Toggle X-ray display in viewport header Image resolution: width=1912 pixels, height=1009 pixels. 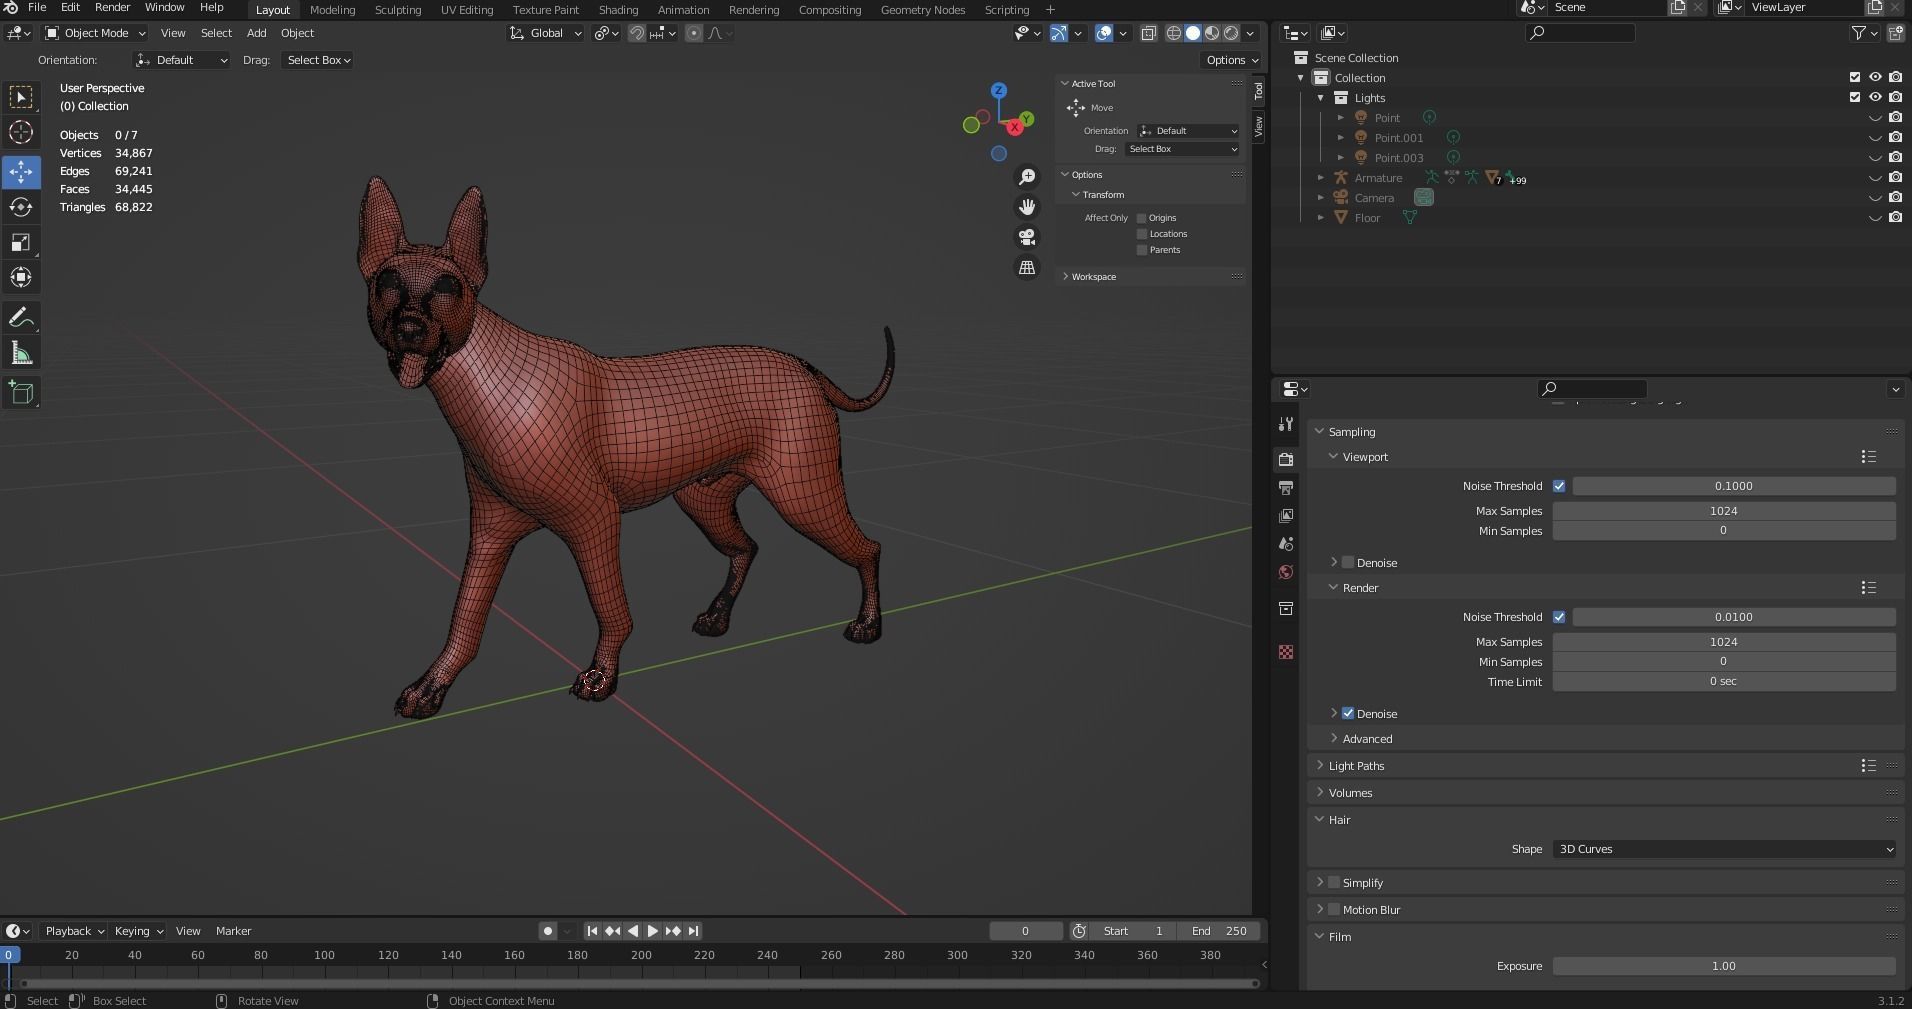pyautogui.click(x=1149, y=33)
